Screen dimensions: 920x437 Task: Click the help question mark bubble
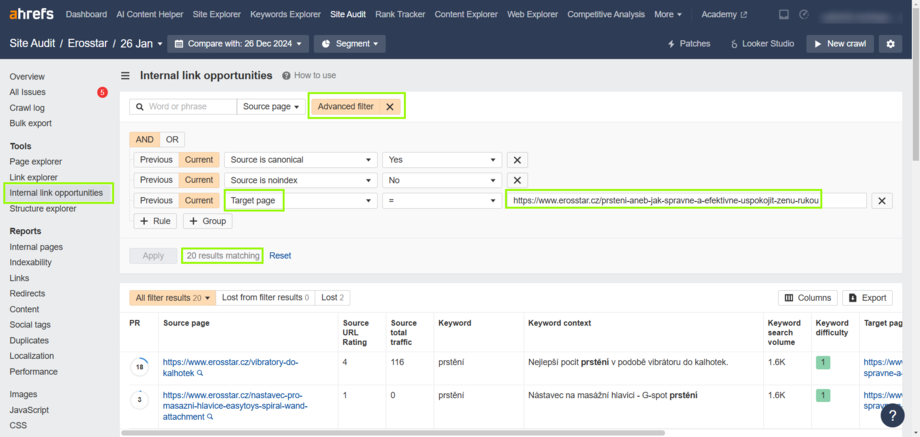tap(893, 415)
